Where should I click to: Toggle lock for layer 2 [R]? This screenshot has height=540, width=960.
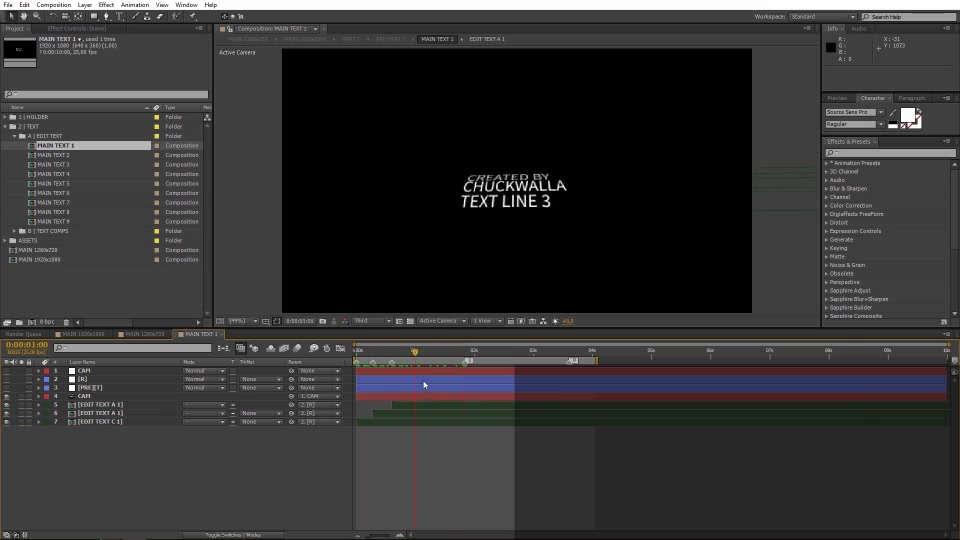29,380
